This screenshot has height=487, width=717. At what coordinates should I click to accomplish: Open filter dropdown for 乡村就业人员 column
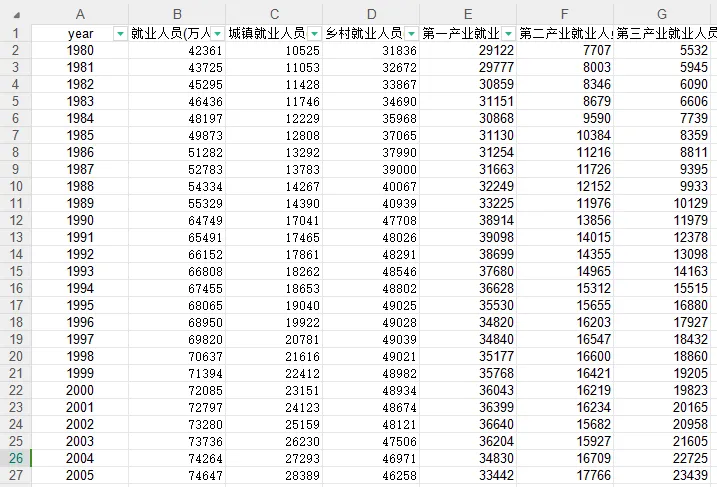pyautogui.click(x=412, y=33)
